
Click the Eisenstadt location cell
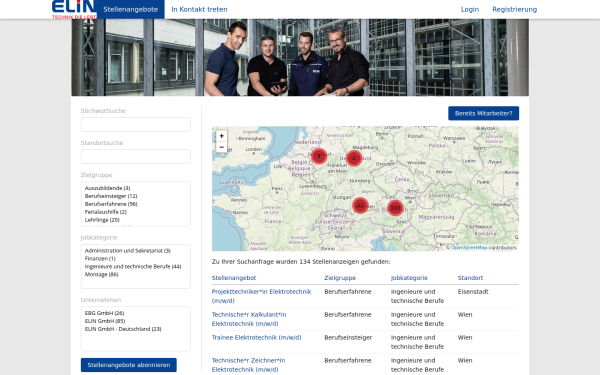473,292
